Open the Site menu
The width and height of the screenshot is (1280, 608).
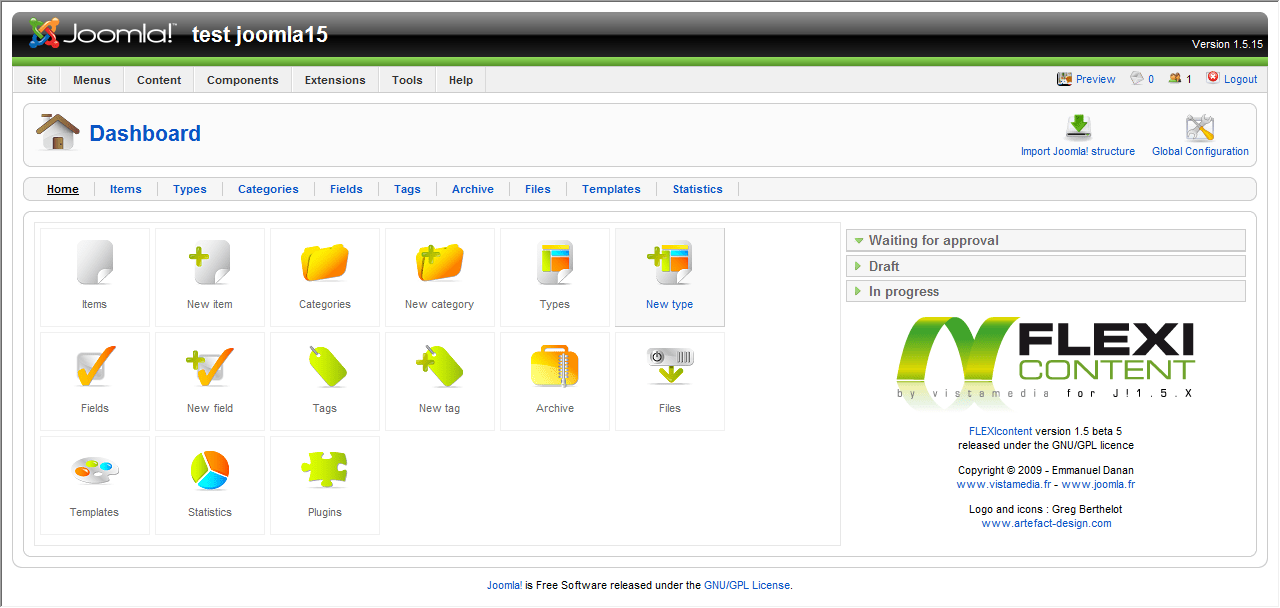pyautogui.click(x=37, y=80)
